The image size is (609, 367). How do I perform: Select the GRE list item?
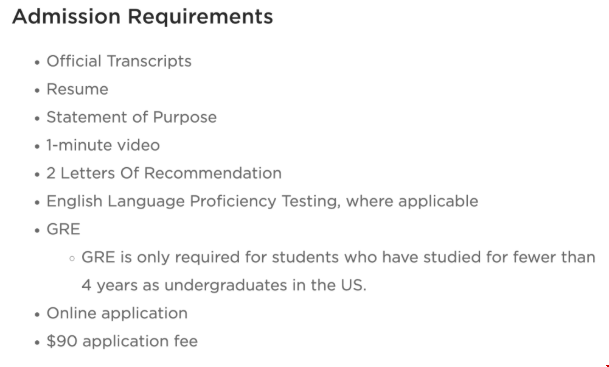pos(63,229)
